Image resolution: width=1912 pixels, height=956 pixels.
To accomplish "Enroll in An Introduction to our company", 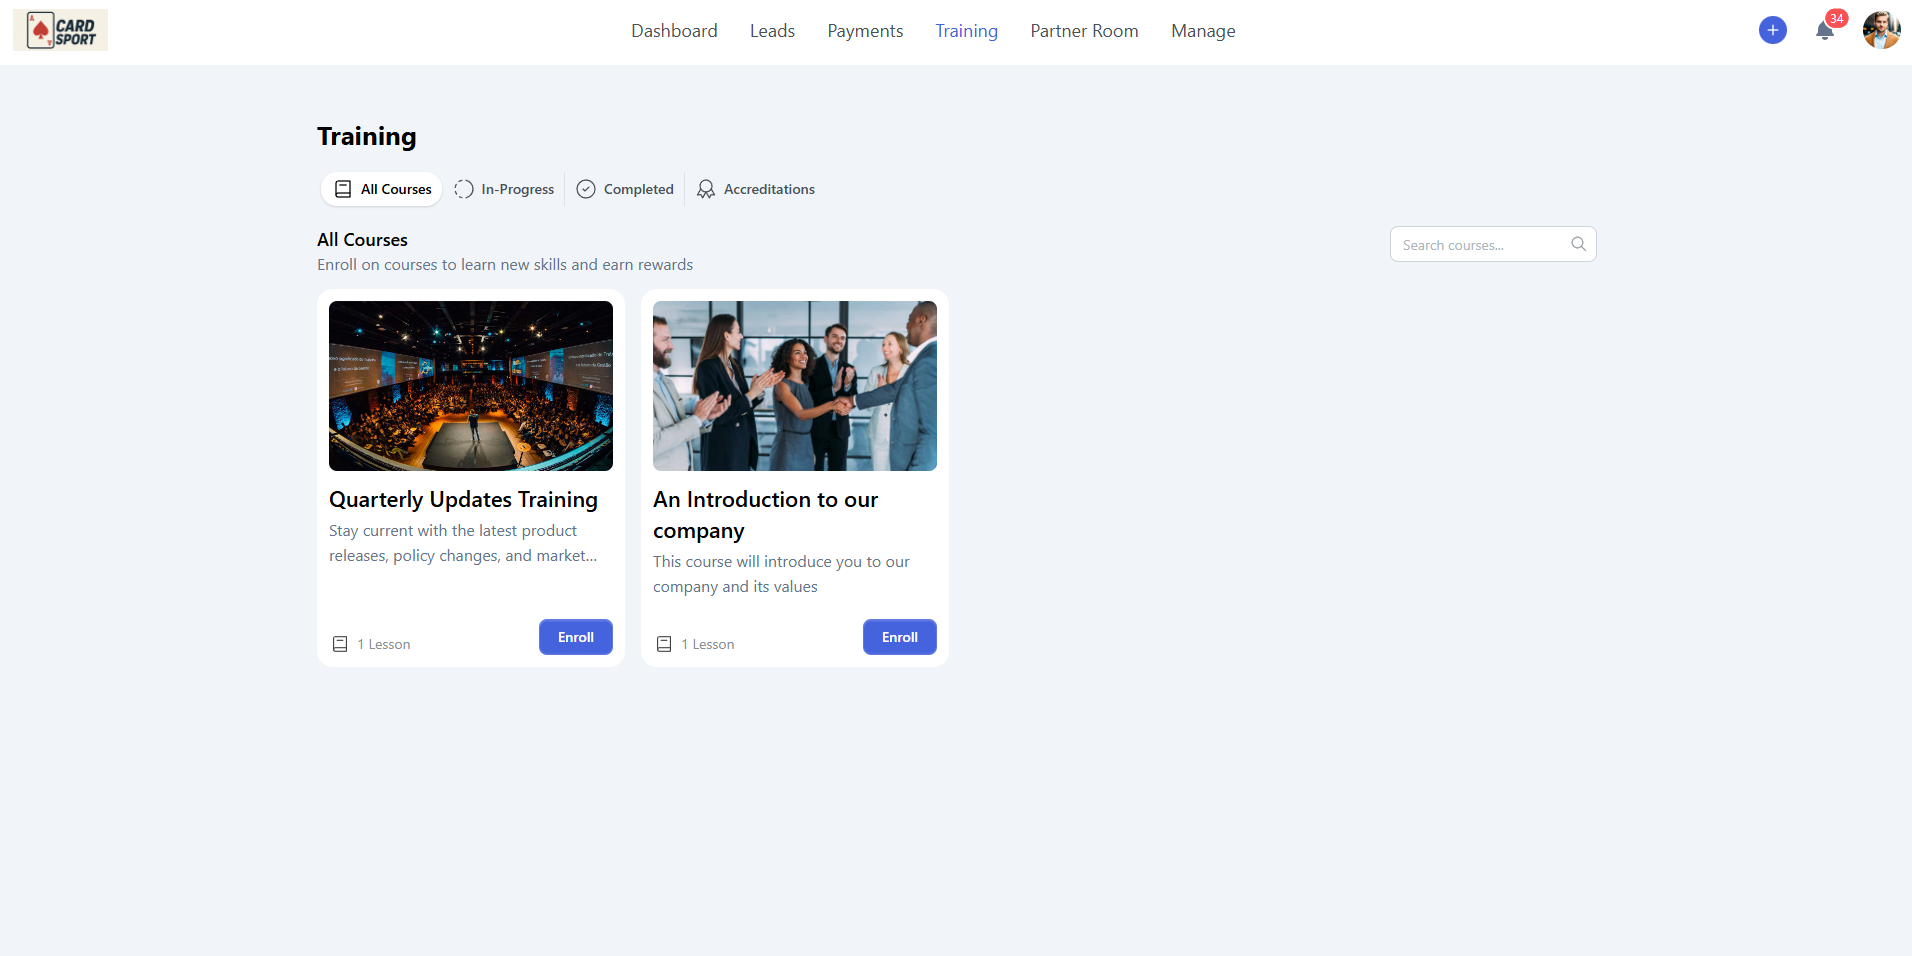I will point(899,637).
